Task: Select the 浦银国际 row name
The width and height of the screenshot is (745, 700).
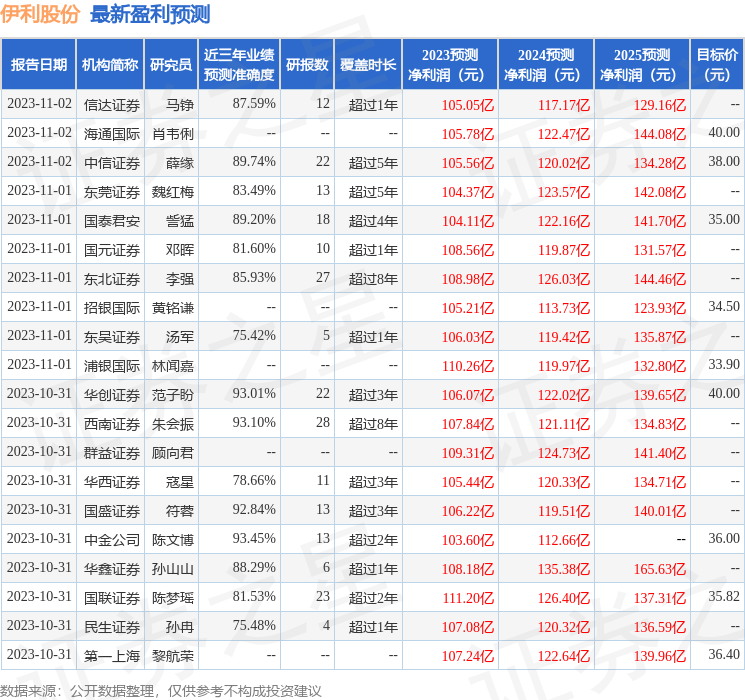Action: [112, 365]
